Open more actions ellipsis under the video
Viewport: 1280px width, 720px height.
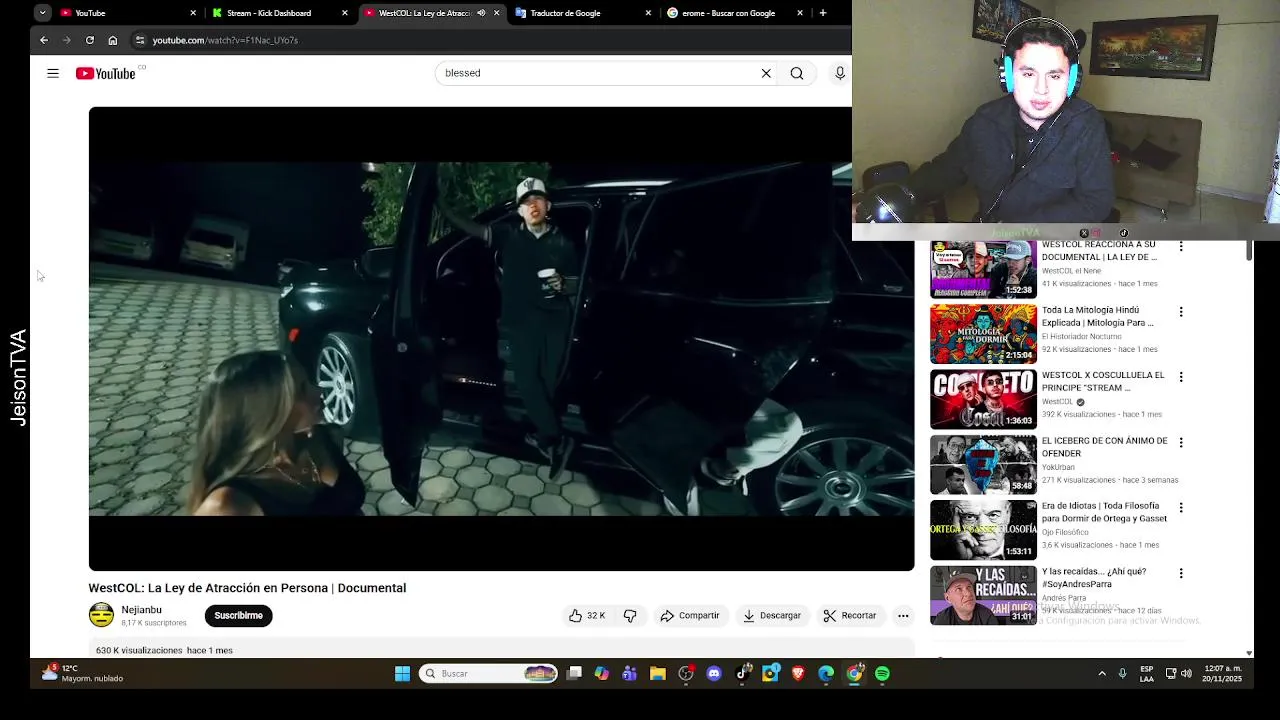903,616
